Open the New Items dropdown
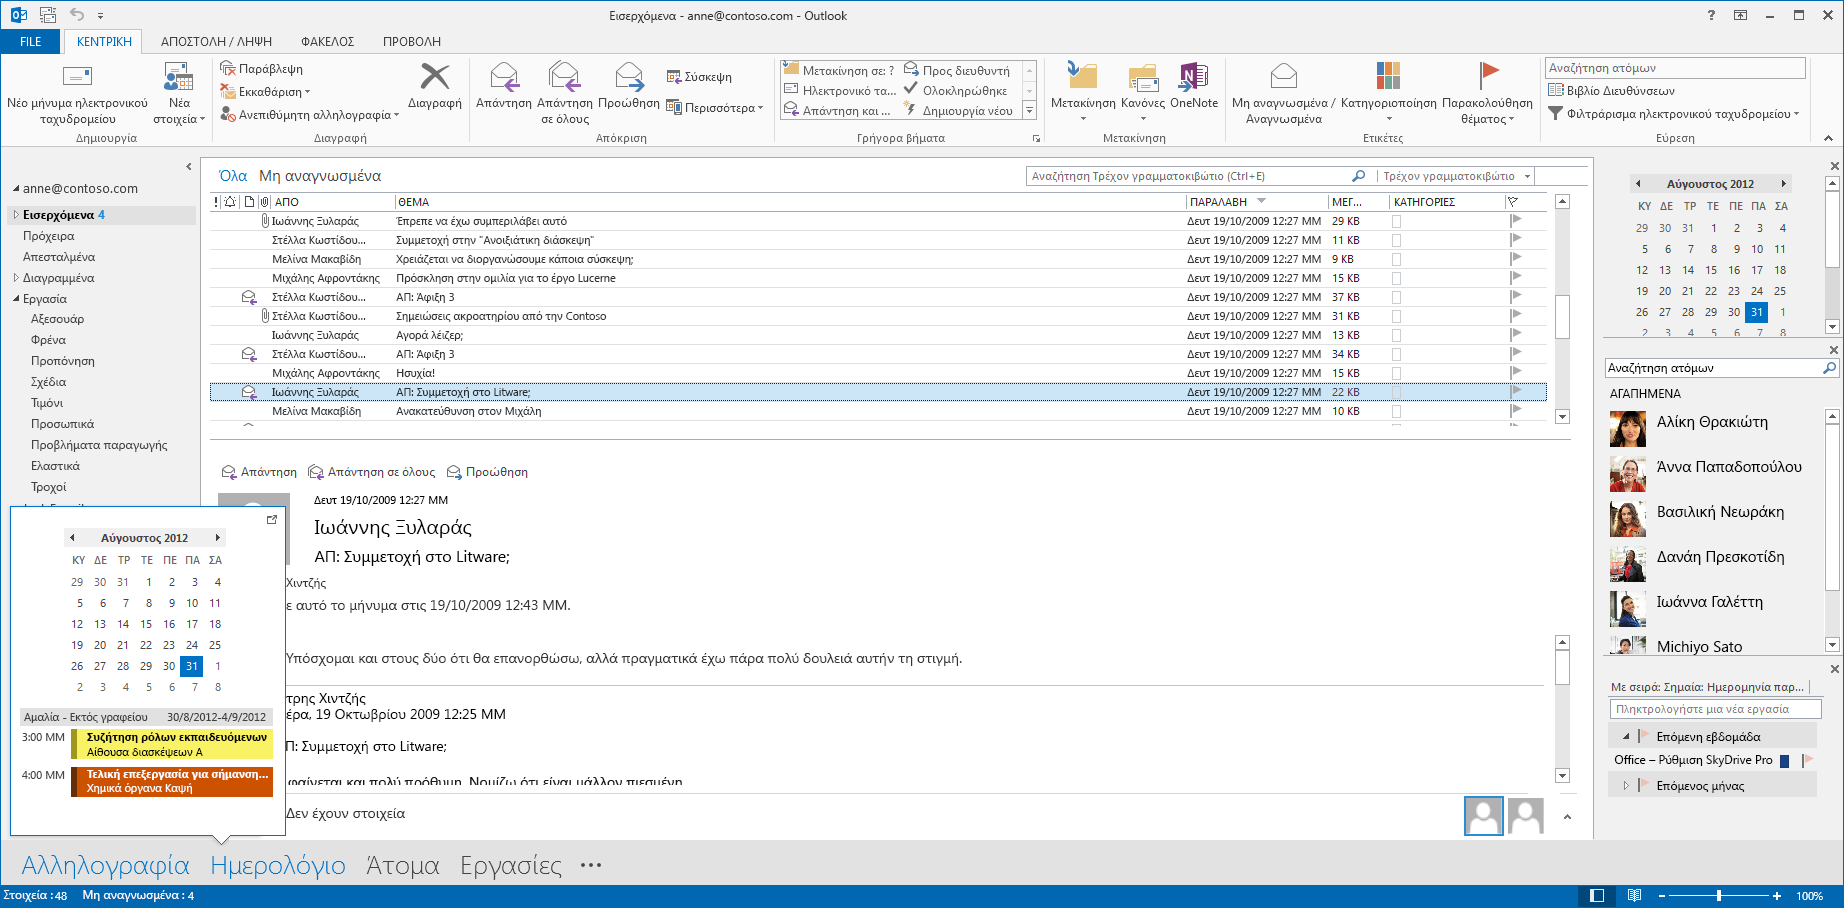Viewport: 1844px width, 908px height. point(179,93)
